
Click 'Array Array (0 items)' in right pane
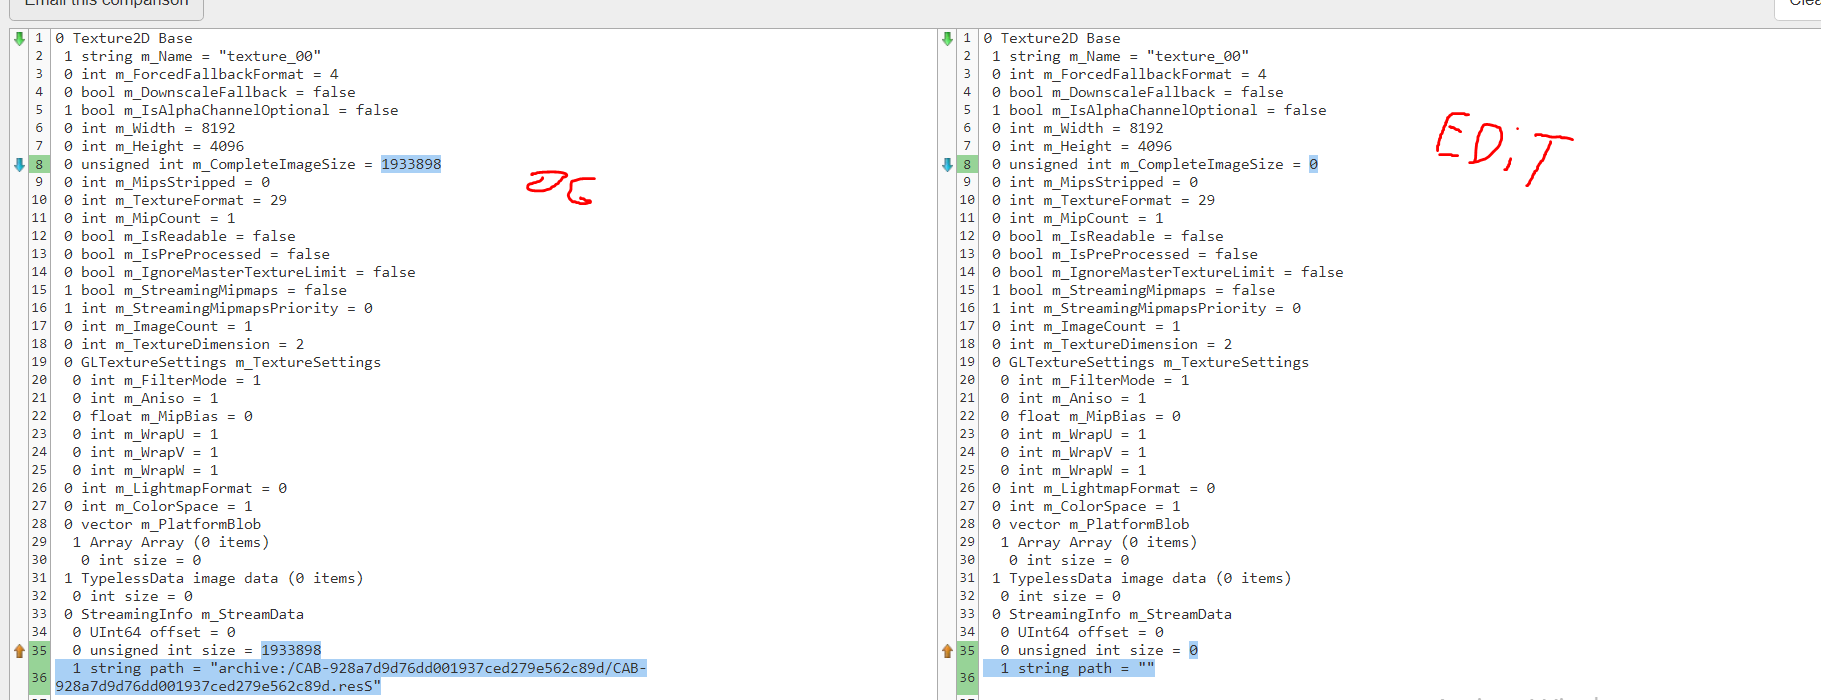click(1099, 542)
